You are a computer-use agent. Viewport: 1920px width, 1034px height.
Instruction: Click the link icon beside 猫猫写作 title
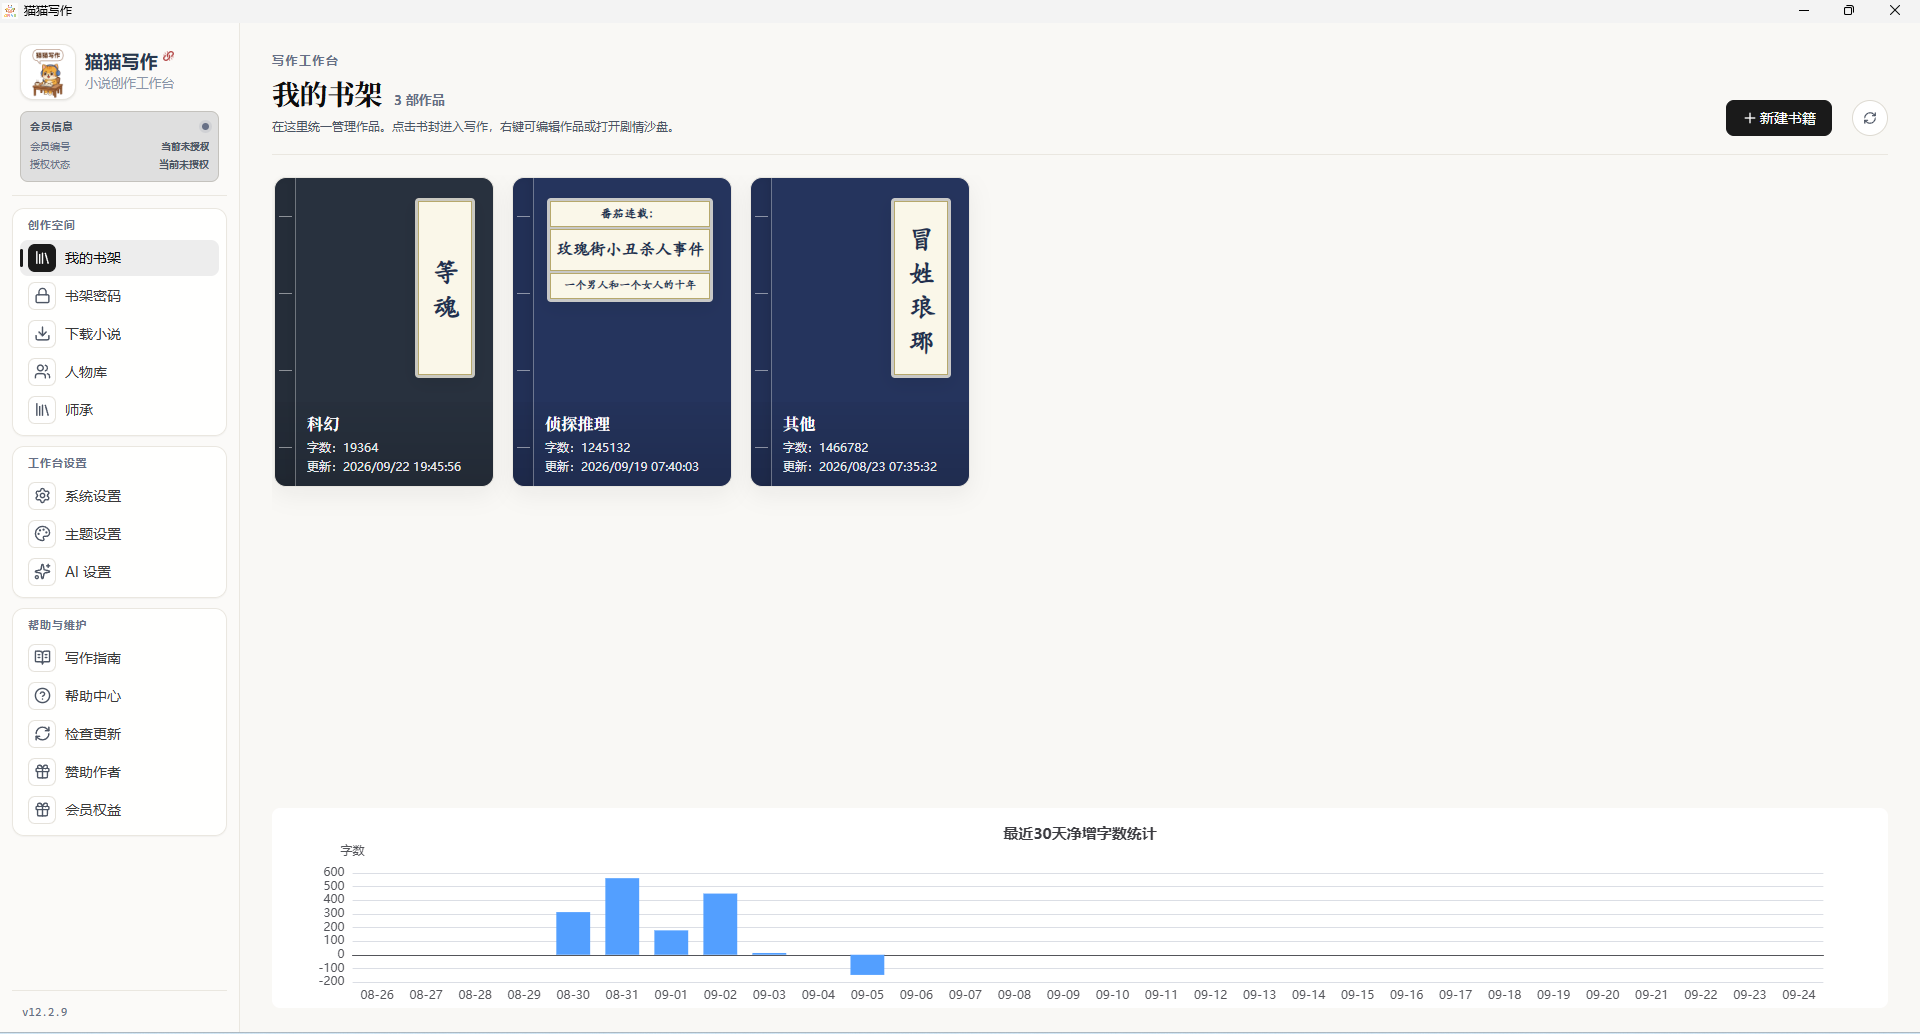(168, 56)
